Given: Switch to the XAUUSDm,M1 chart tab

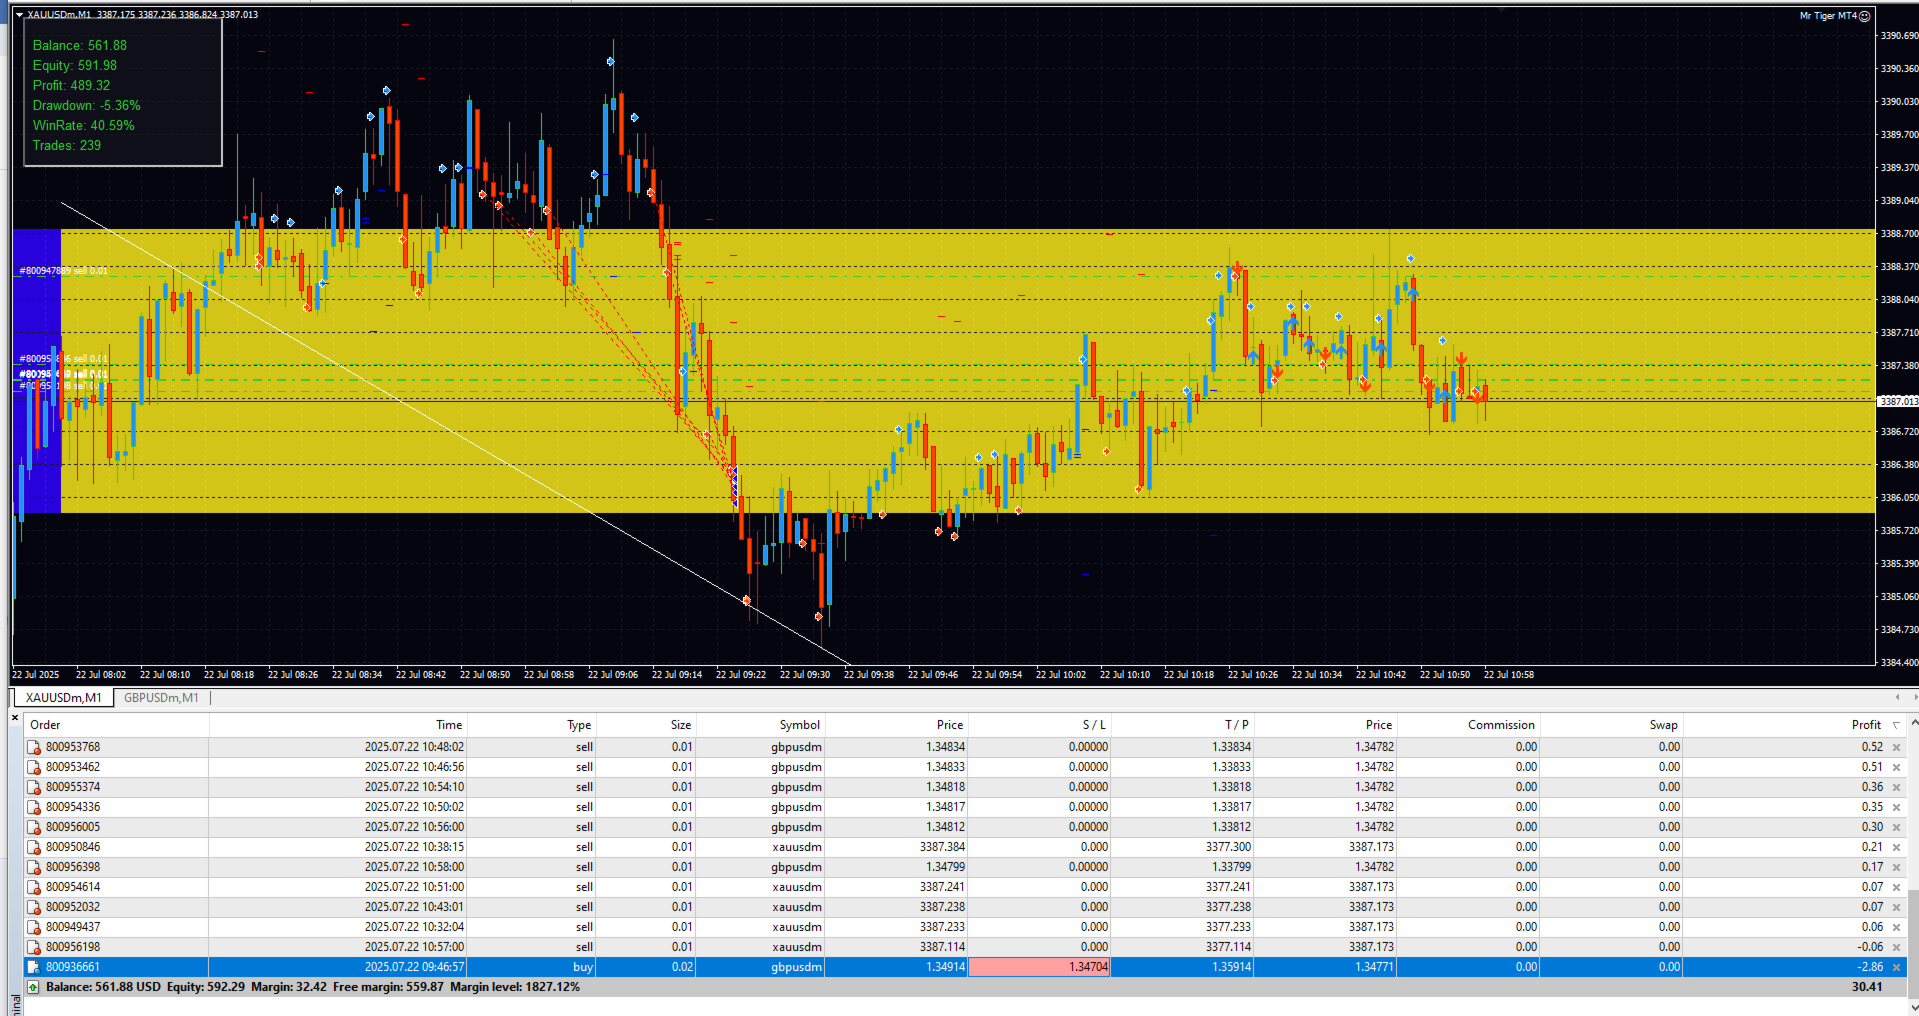Looking at the screenshot, I should 63,698.
